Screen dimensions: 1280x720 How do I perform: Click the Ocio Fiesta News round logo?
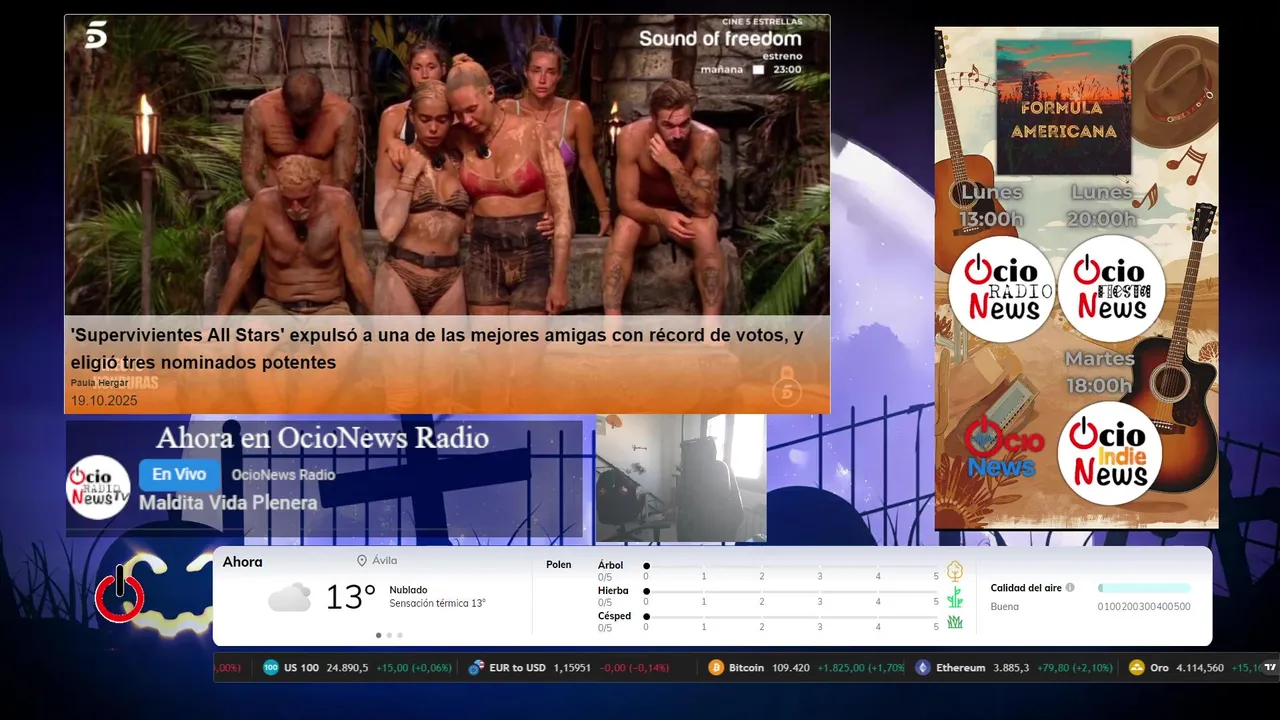[x=1112, y=289]
